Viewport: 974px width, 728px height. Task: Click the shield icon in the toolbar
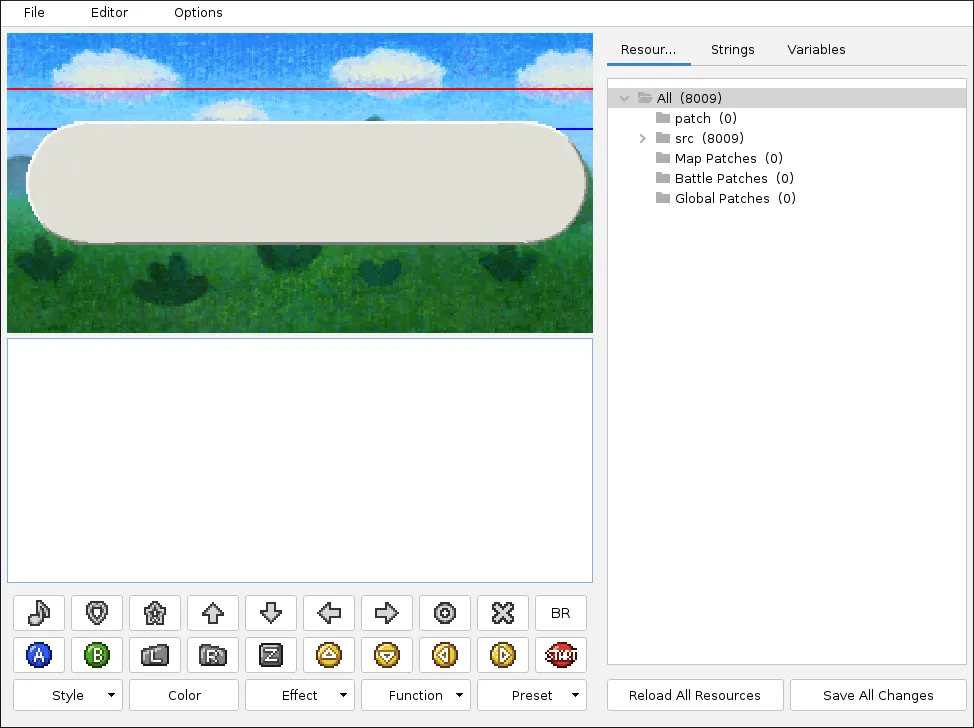click(96, 613)
